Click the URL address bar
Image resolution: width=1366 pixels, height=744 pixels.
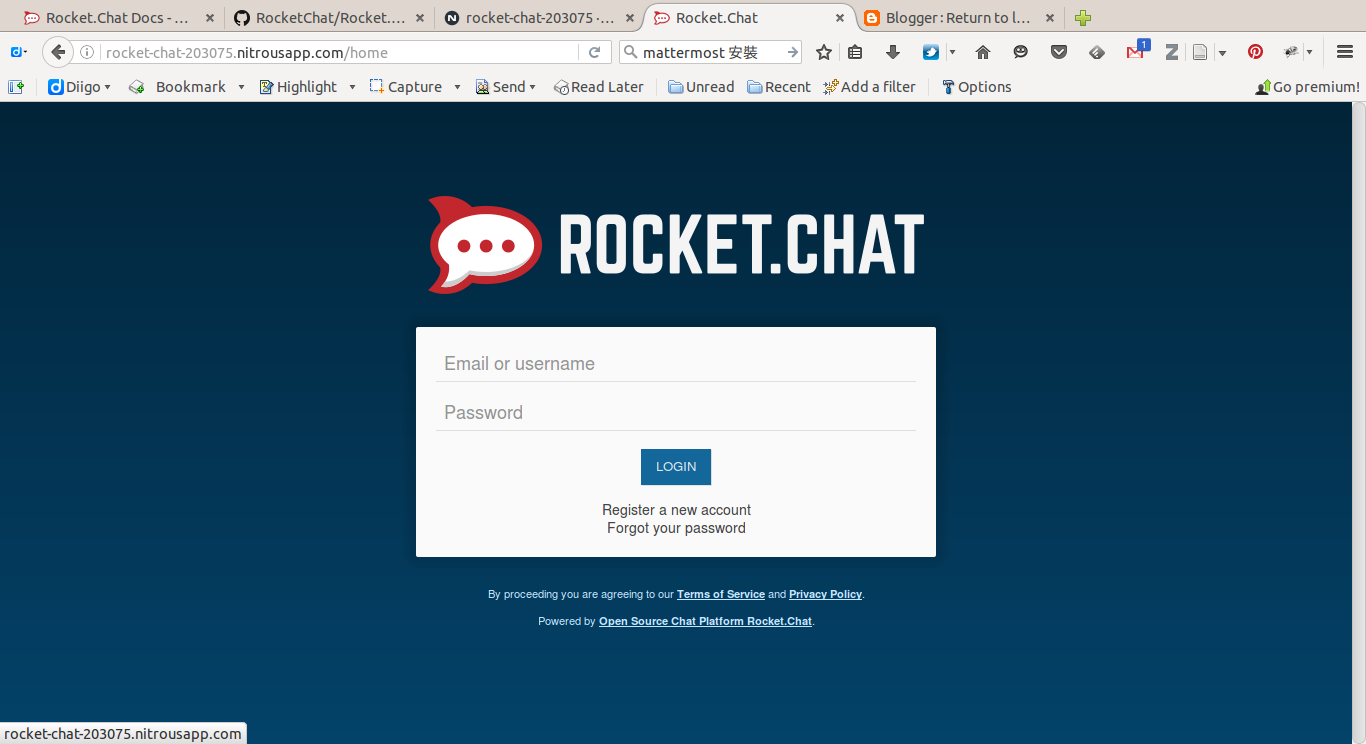click(x=340, y=53)
